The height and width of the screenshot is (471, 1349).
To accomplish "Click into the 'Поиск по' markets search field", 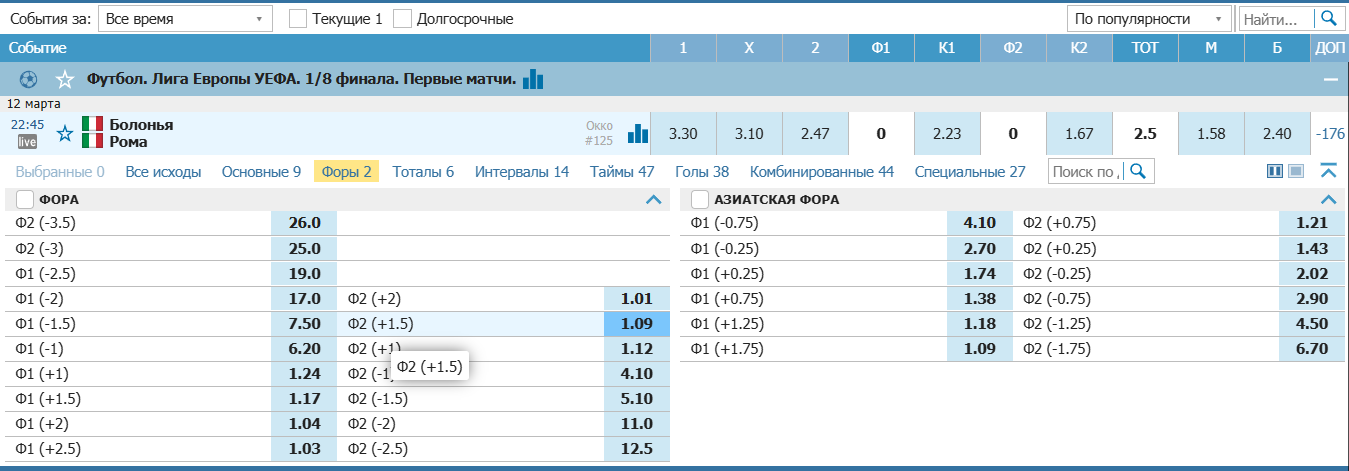I will (x=1087, y=172).
